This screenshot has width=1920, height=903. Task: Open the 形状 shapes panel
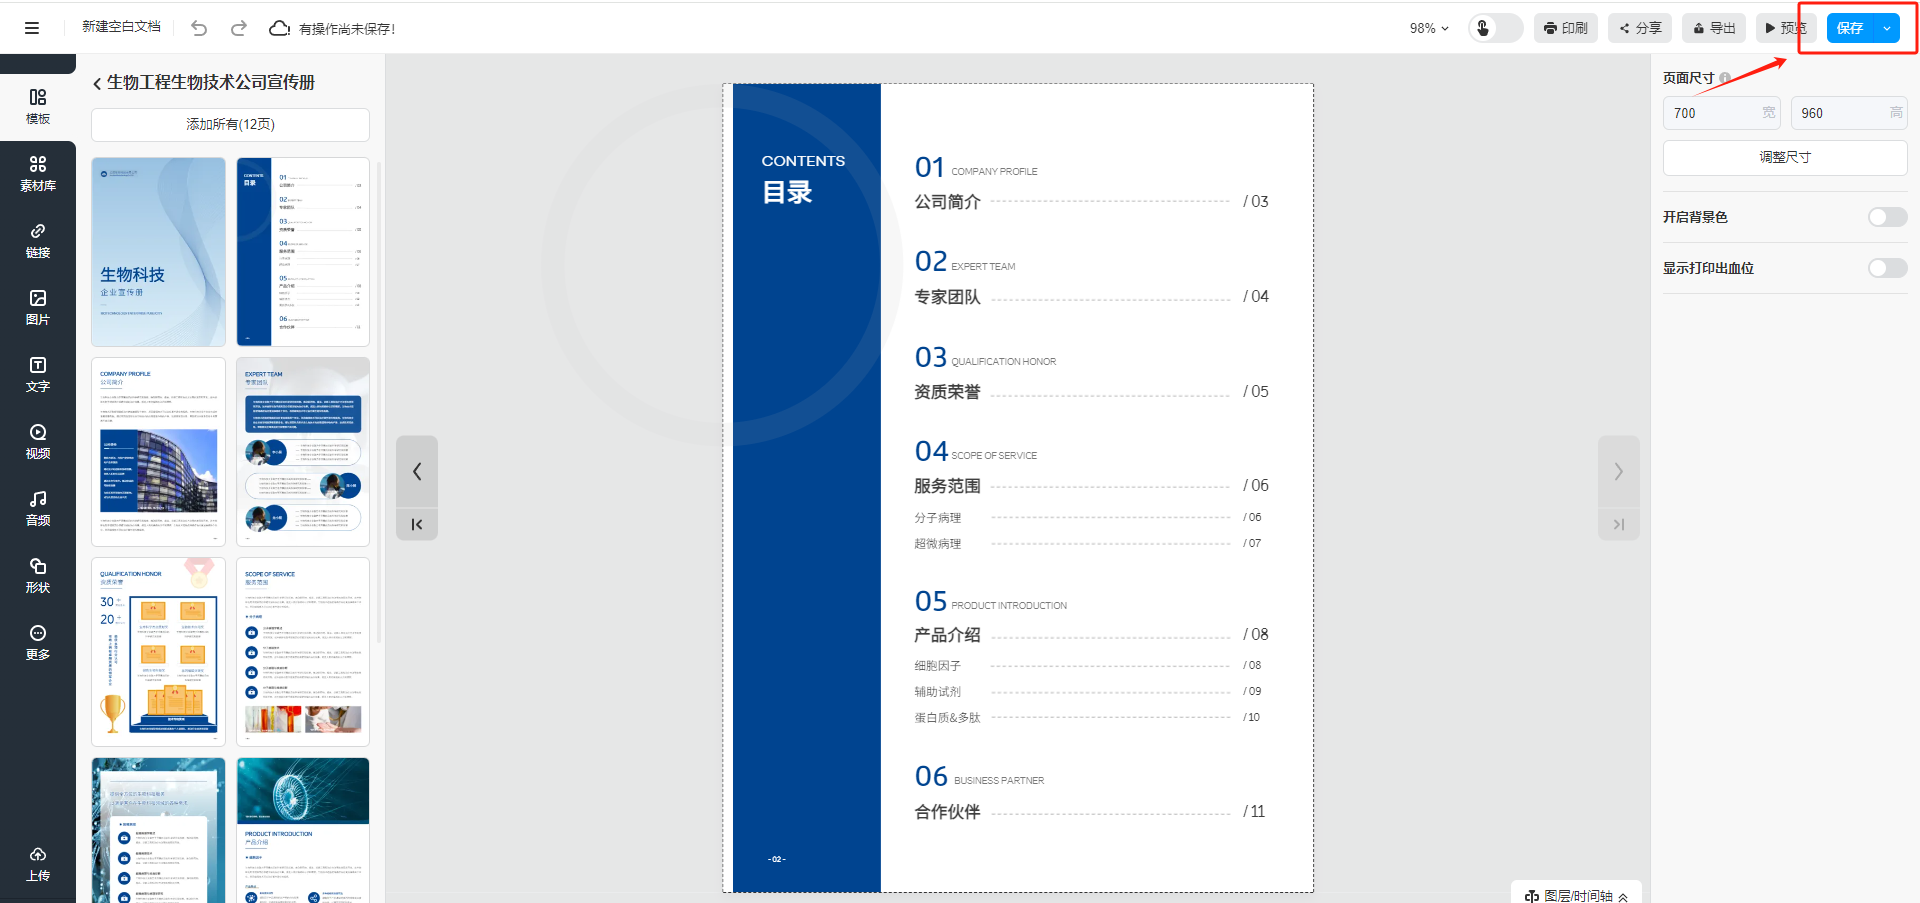38,575
